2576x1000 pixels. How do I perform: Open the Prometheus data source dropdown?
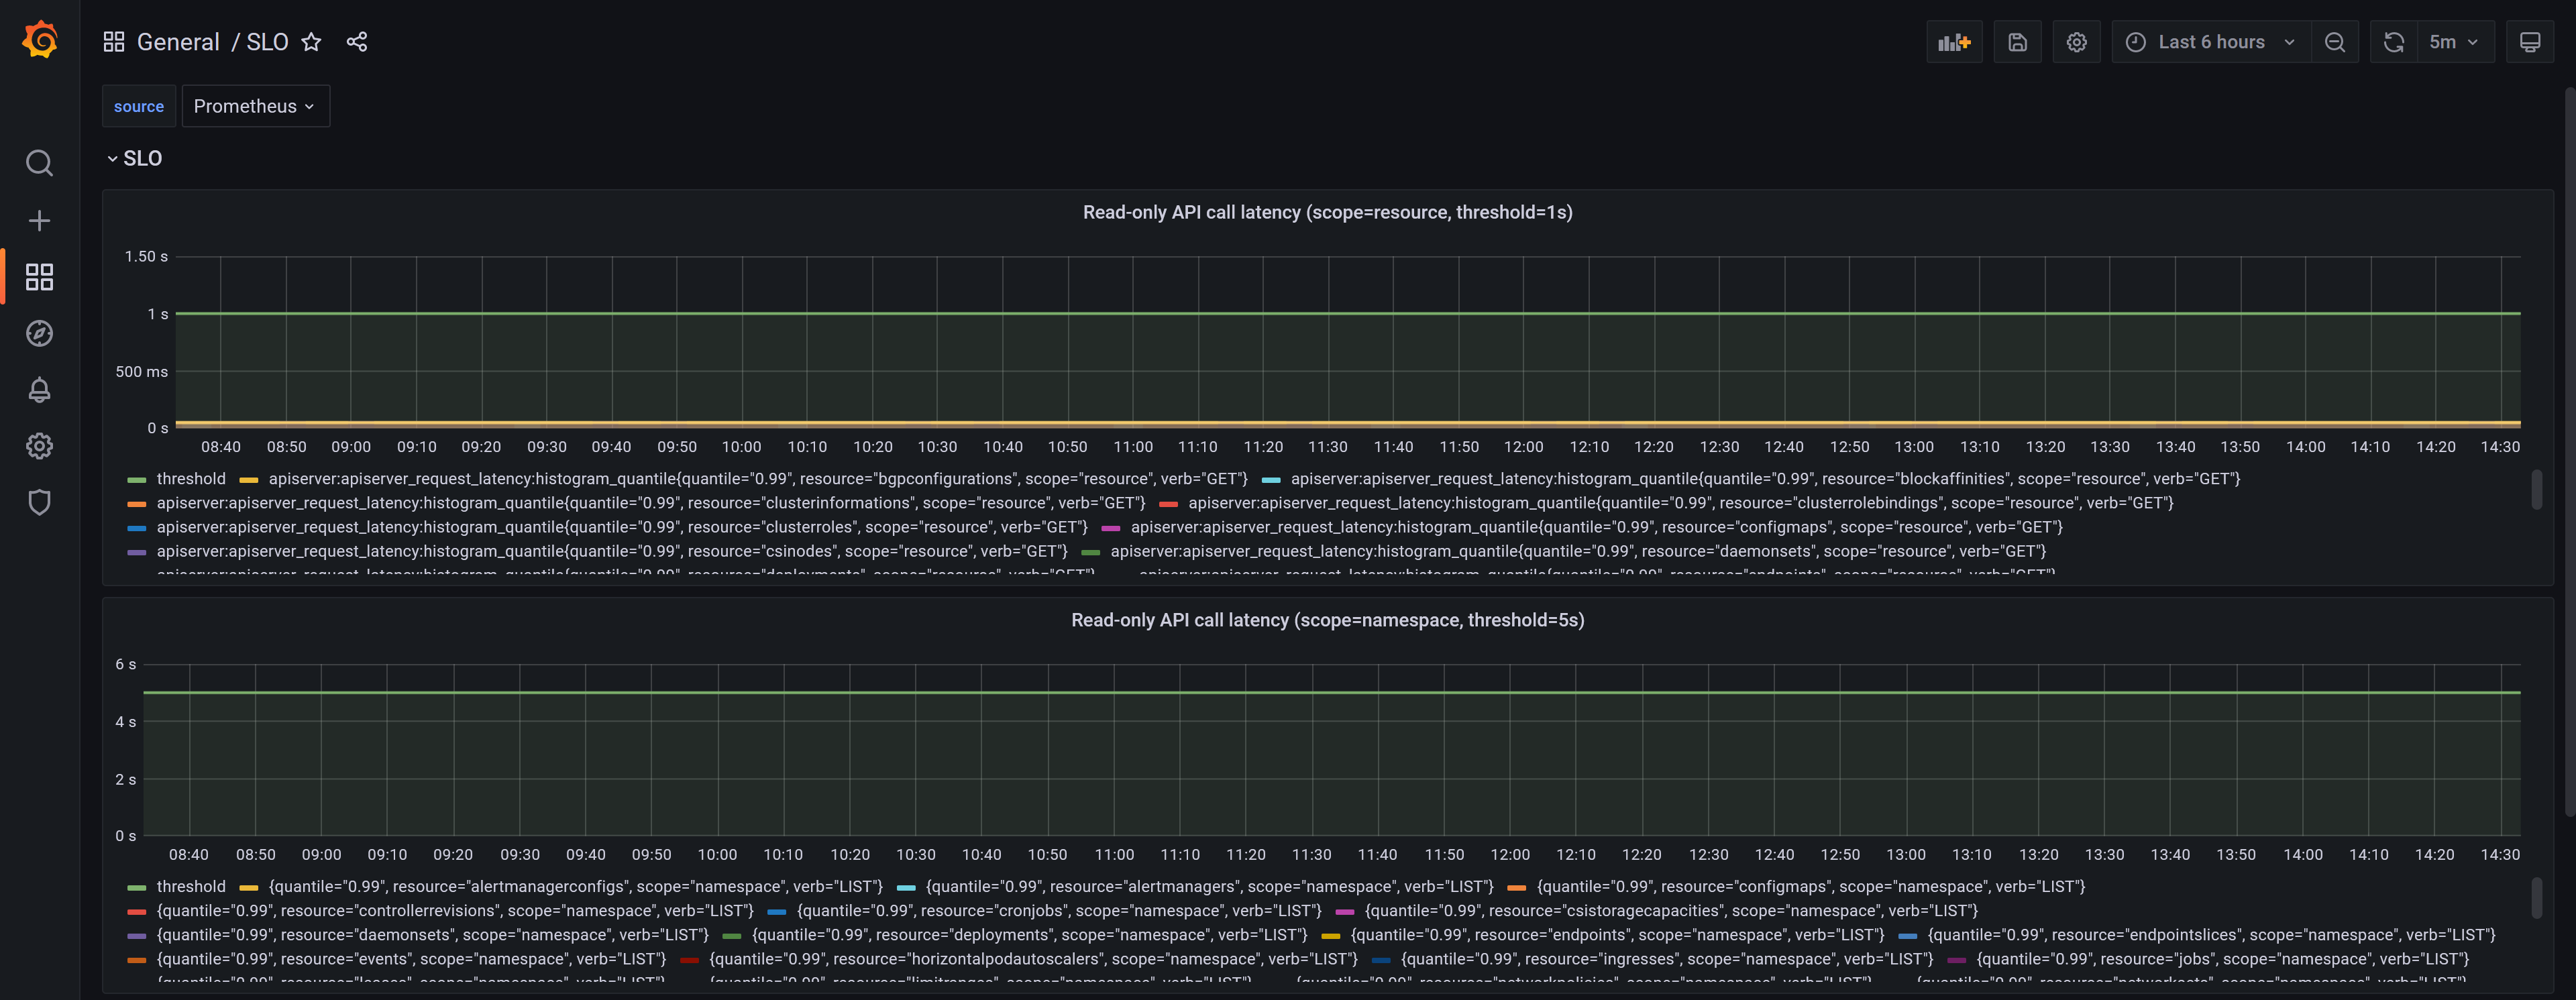coord(255,106)
